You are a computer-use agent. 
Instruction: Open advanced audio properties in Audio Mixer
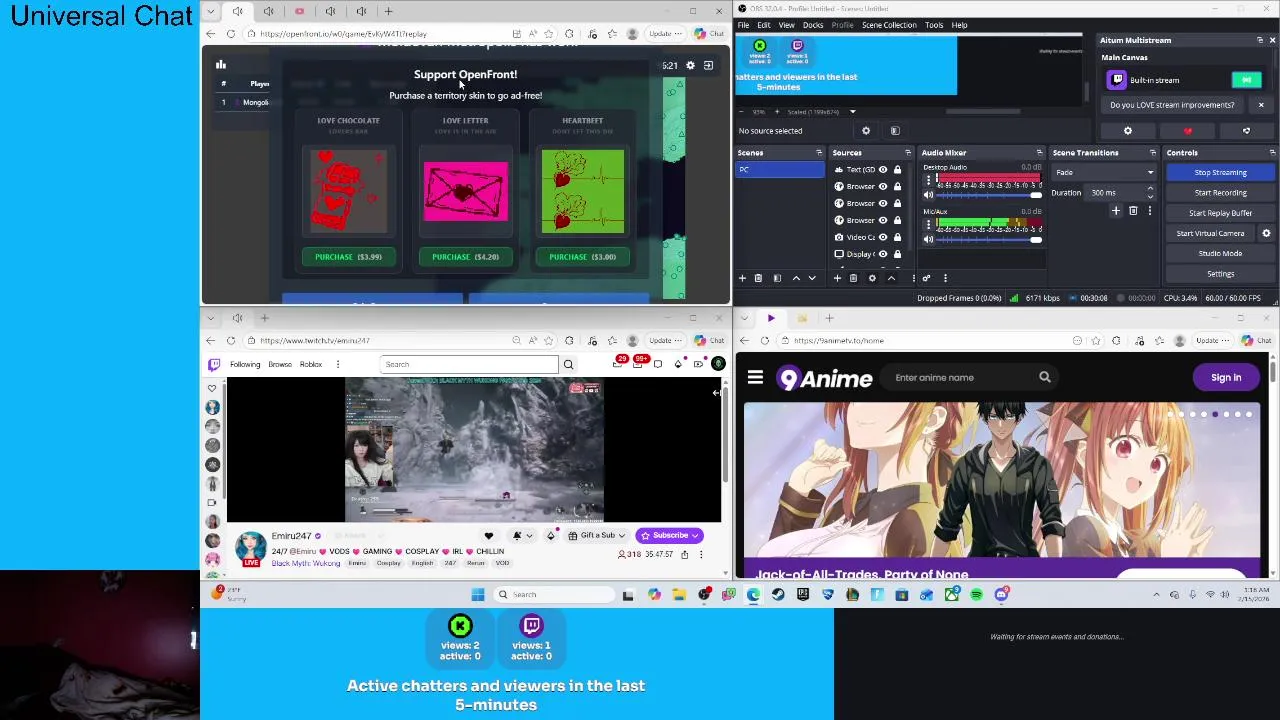pos(926,278)
